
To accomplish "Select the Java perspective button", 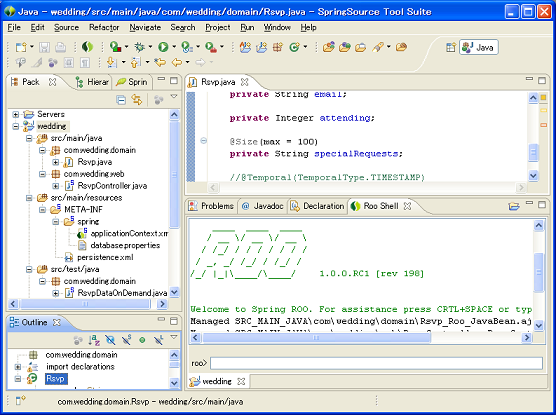I will click(479, 47).
